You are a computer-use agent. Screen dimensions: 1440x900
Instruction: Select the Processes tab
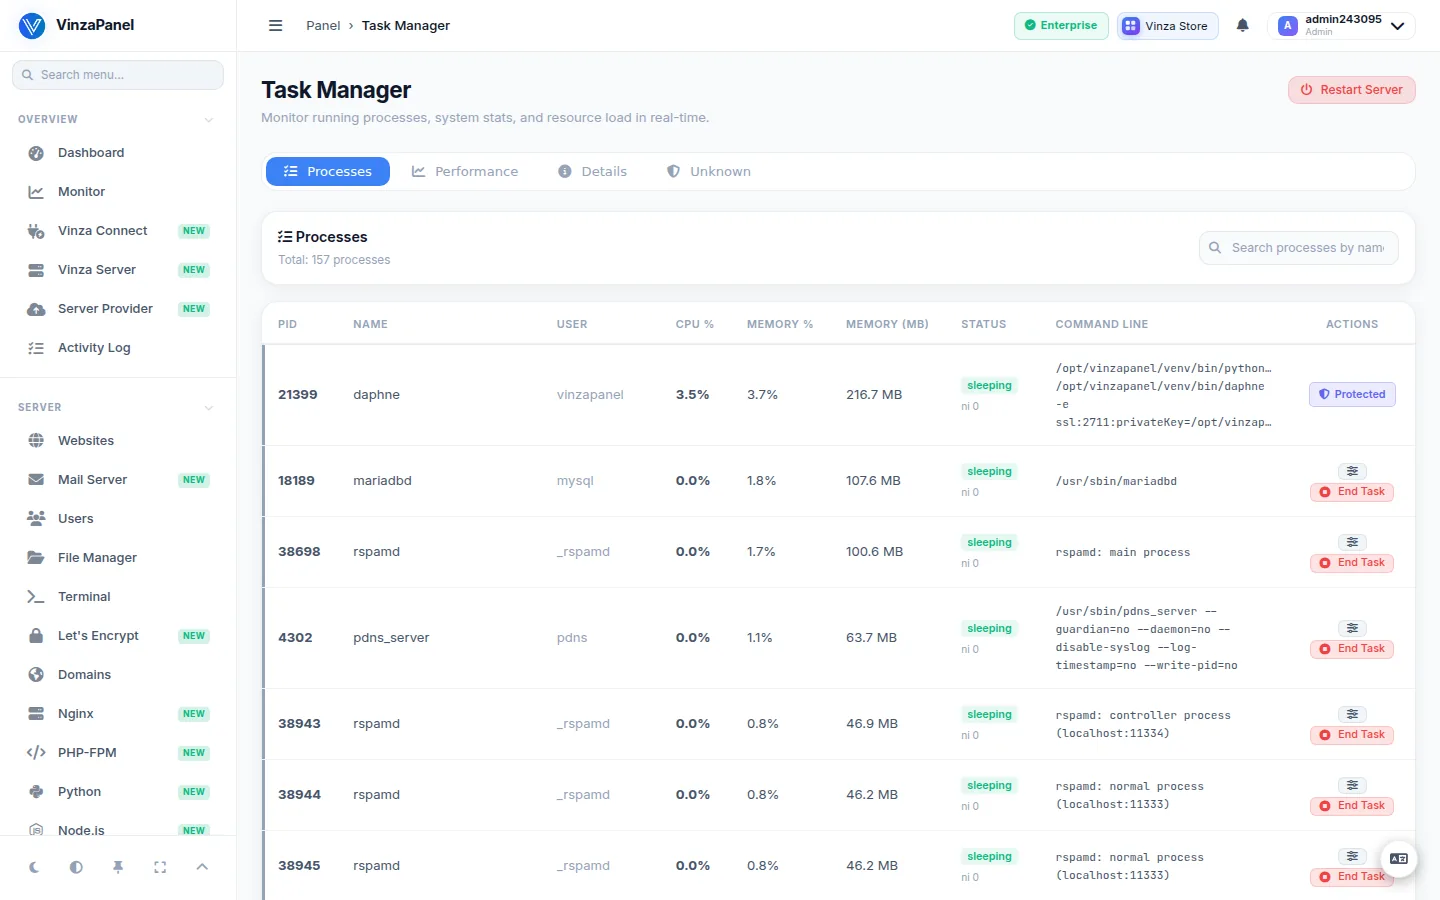tap(328, 172)
